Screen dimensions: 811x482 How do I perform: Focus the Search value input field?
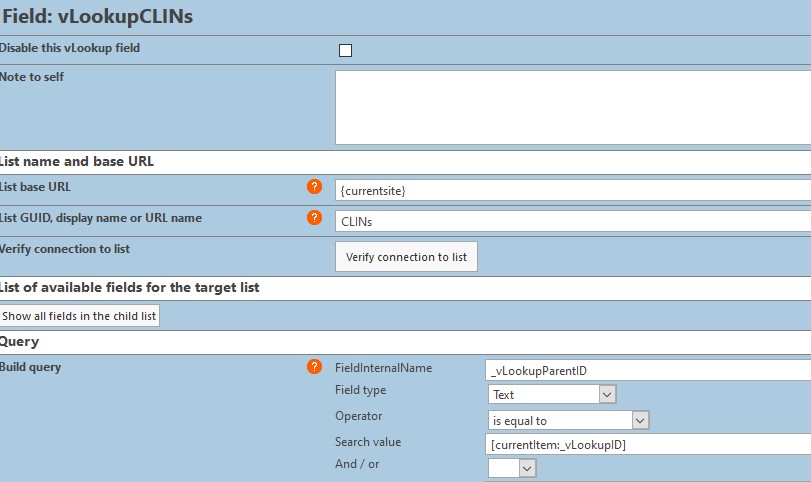(x=648, y=444)
